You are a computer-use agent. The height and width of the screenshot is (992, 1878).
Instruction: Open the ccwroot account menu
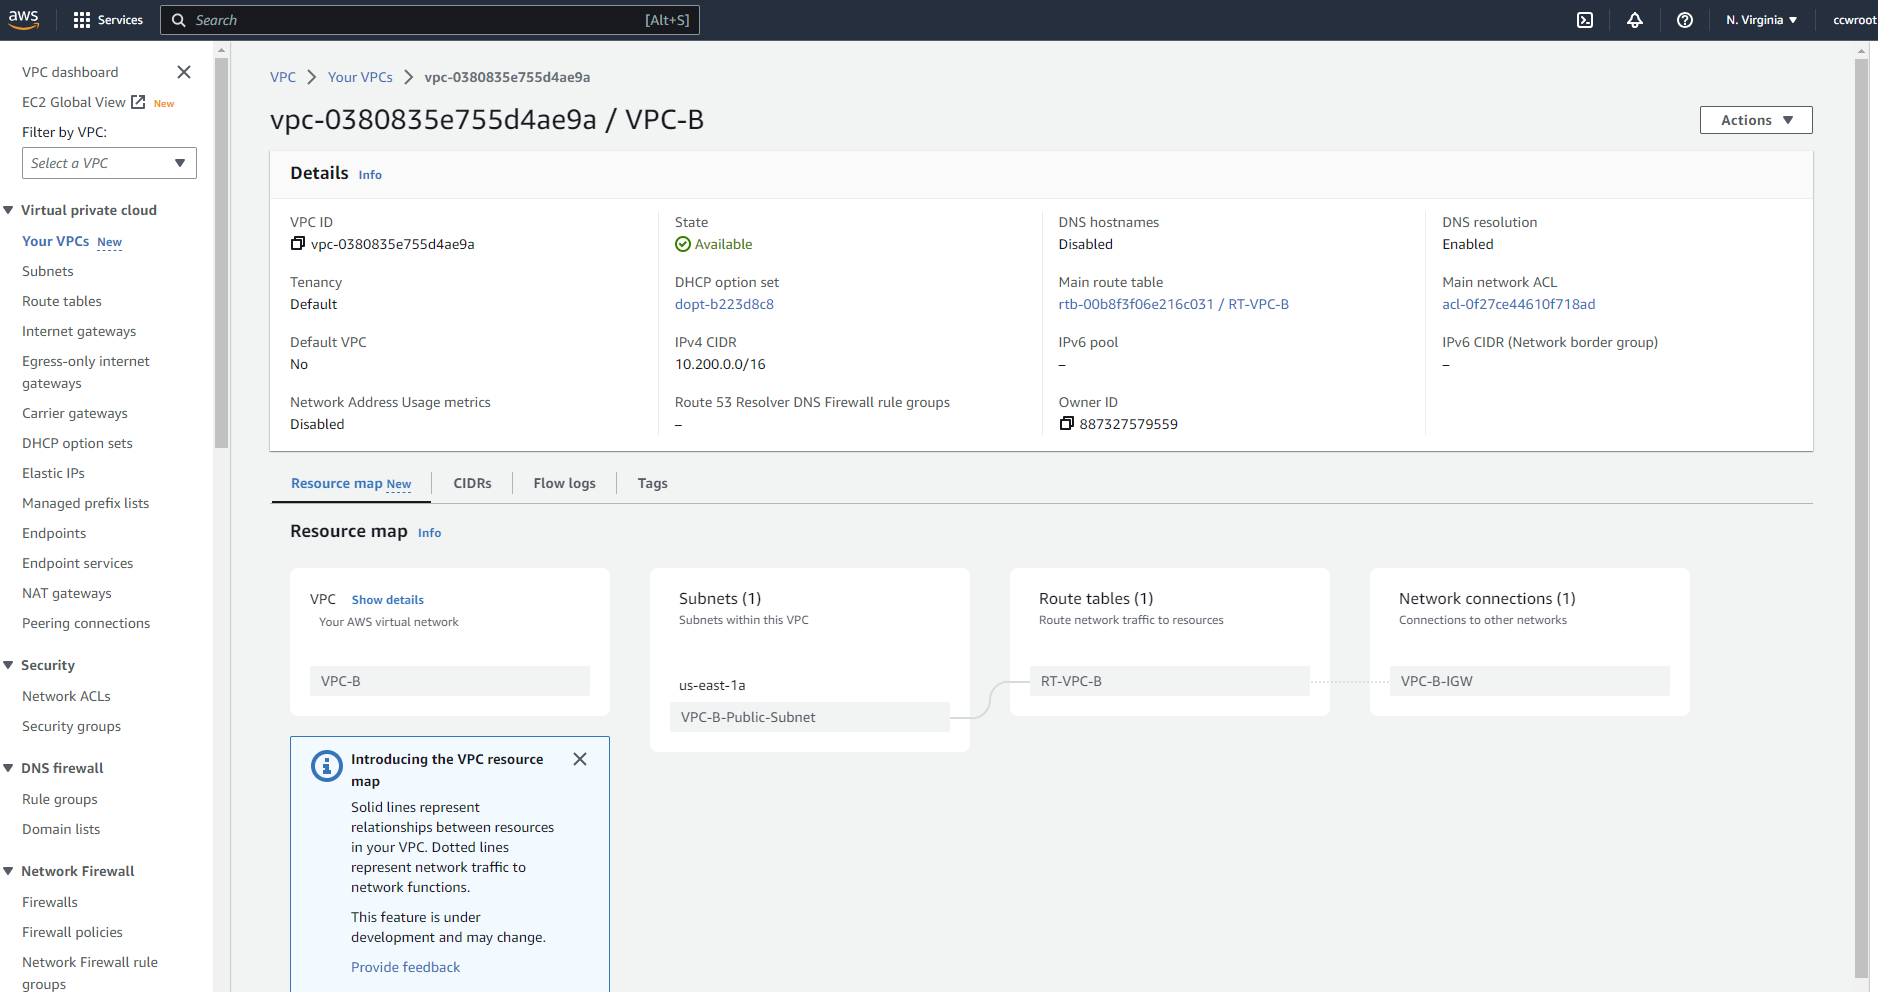coord(1854,20)
